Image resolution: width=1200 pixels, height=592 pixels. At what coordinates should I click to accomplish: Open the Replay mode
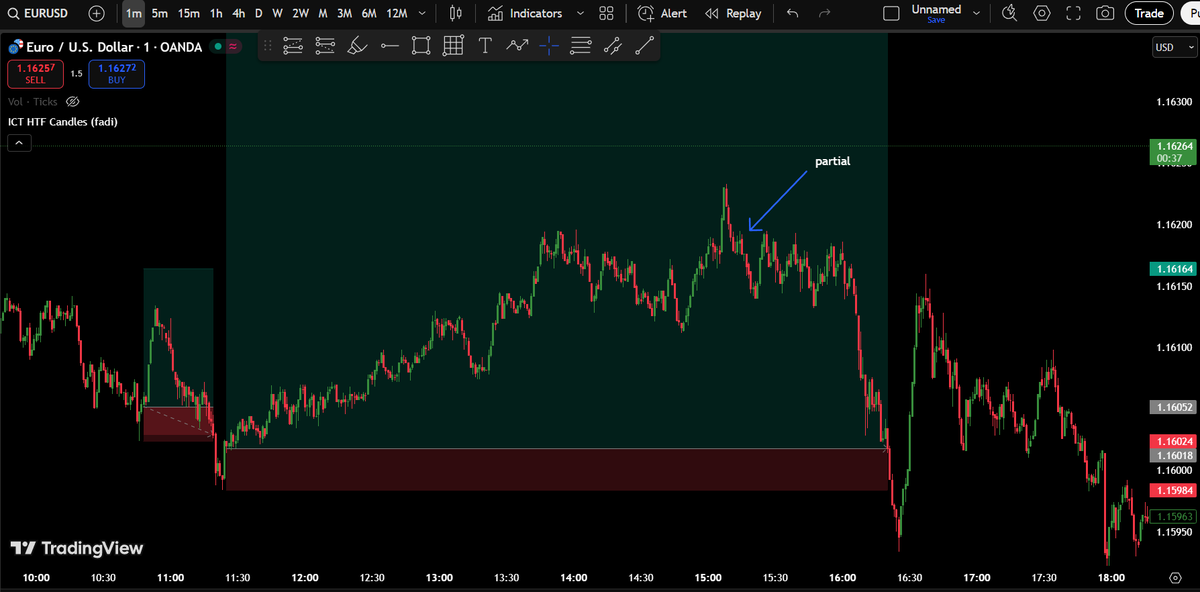click(x=733, y=13)
